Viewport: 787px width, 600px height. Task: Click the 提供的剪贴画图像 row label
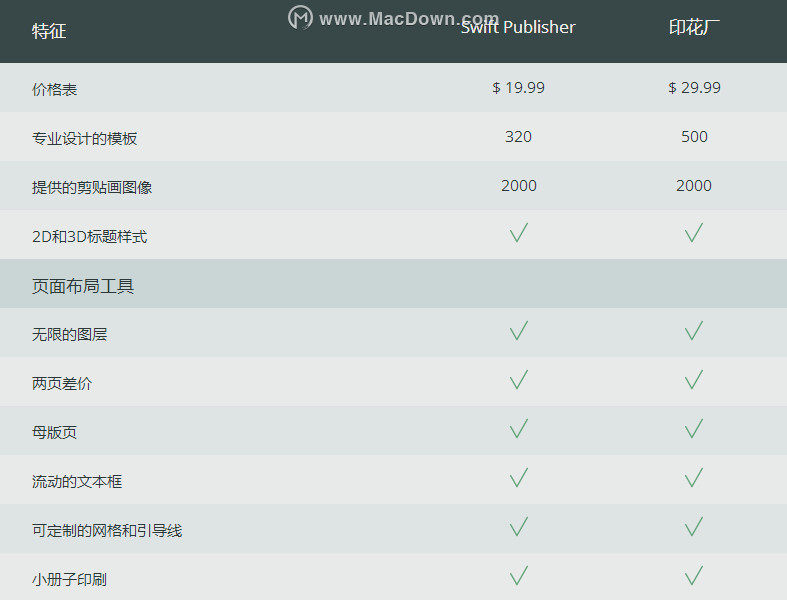[x=92, y=187]
